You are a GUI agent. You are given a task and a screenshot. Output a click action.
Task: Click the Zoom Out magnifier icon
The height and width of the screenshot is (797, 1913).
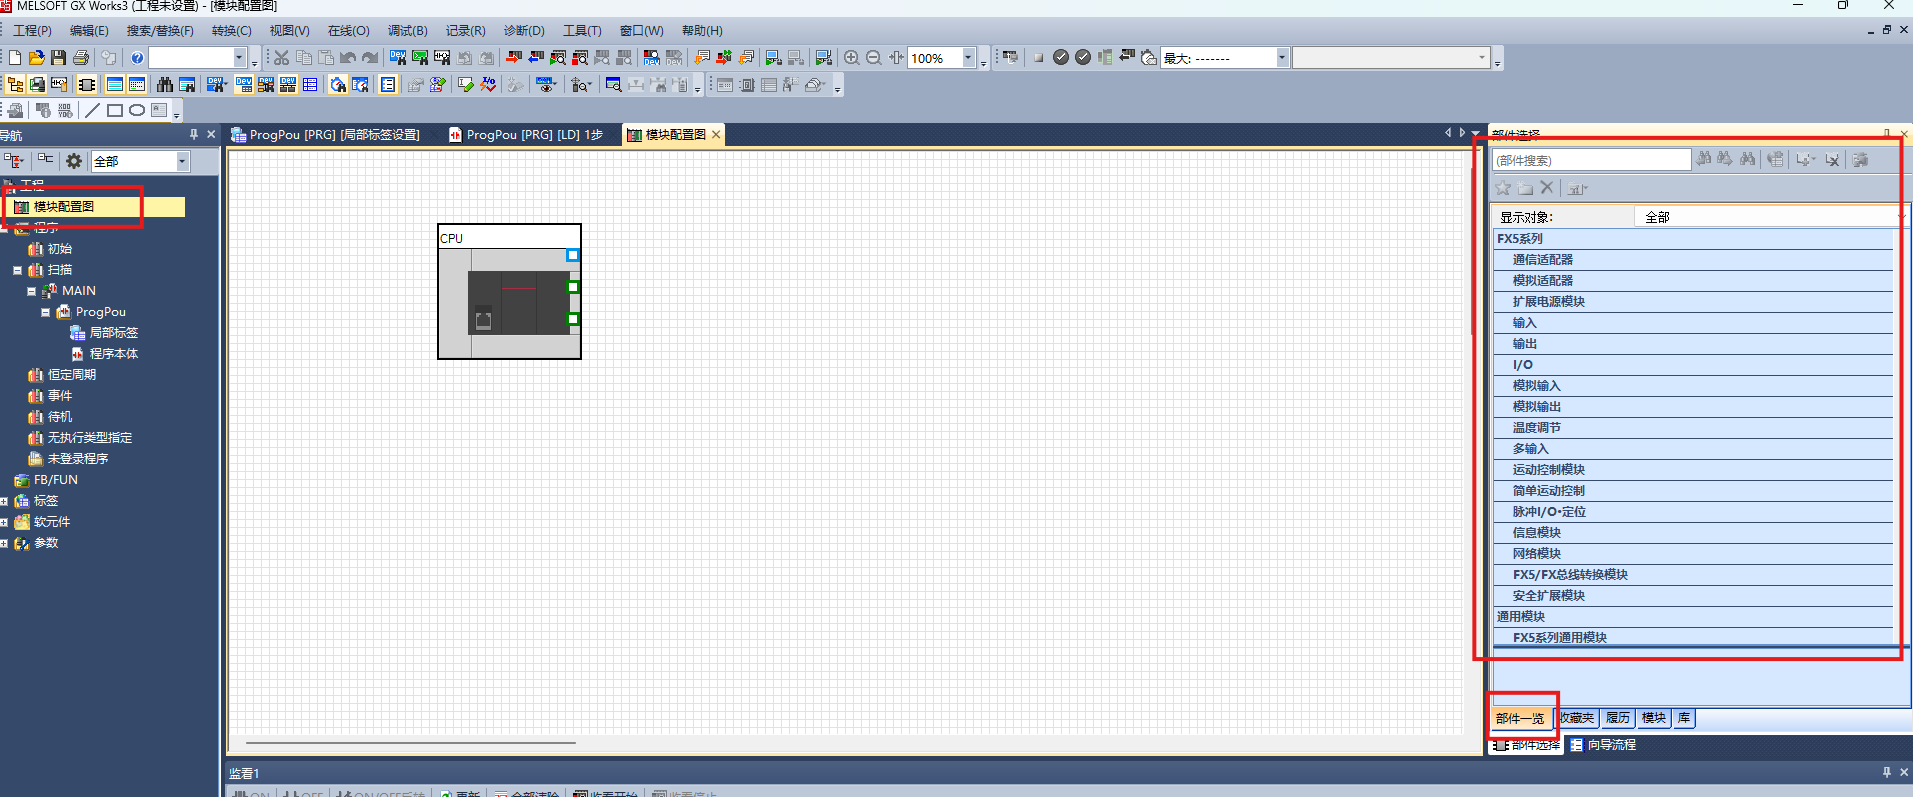(x=874, y=58)
